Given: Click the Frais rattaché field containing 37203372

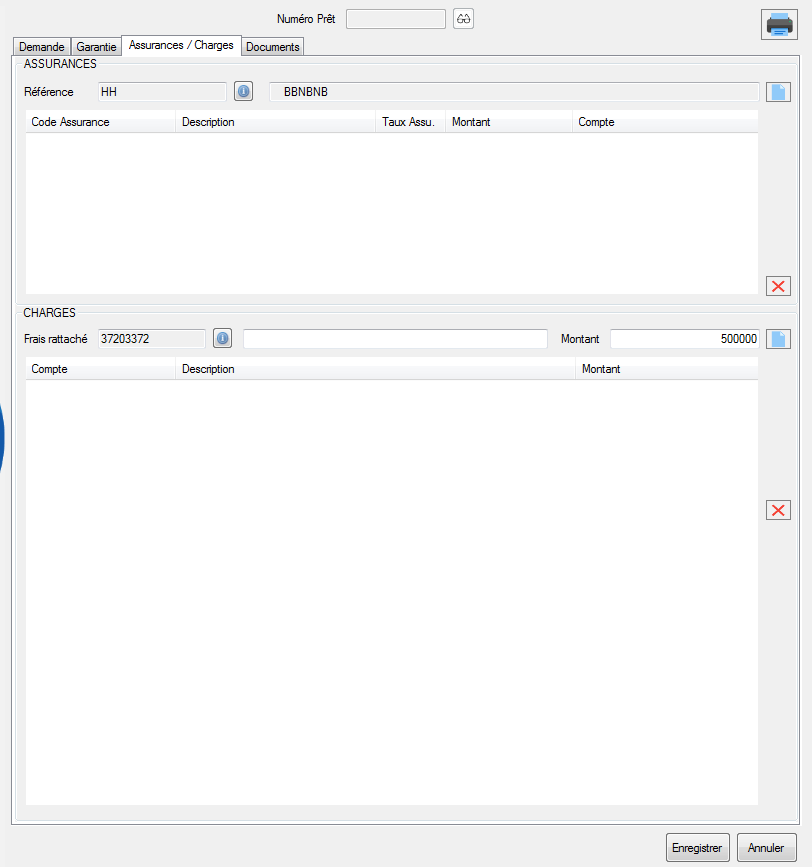Looking at the screenshot, I should click(151, 339).
